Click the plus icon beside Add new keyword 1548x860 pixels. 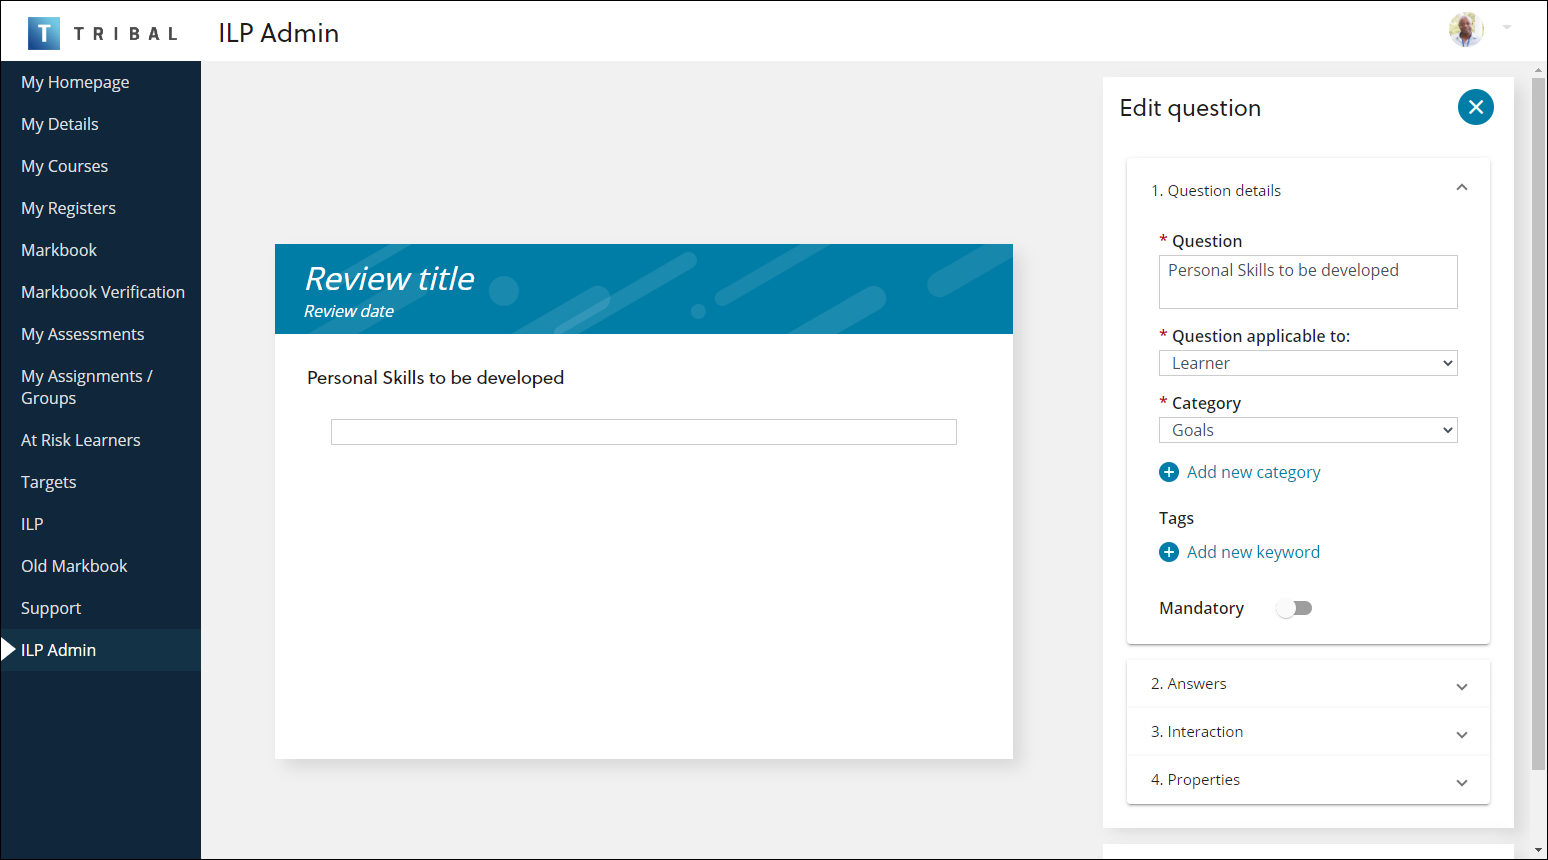pyautogui.click(x=1169, y=551)
